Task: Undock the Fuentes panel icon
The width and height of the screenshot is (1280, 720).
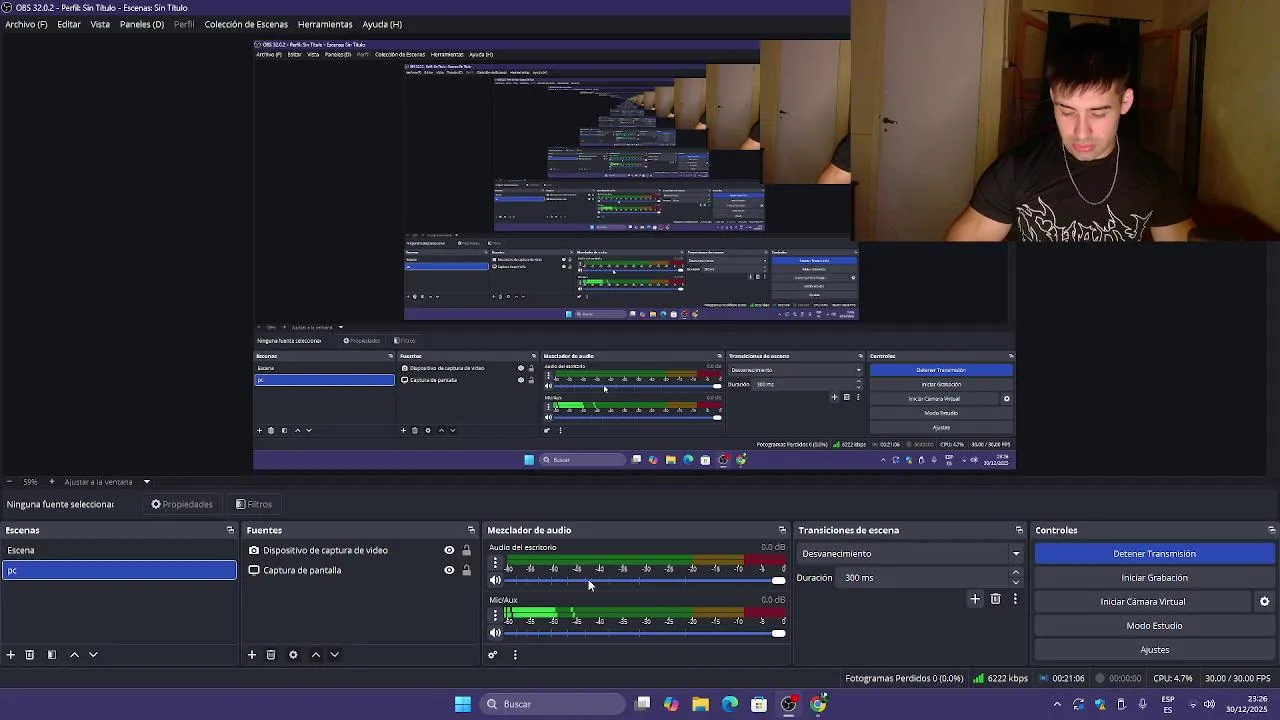Action: tap(471, 530)
